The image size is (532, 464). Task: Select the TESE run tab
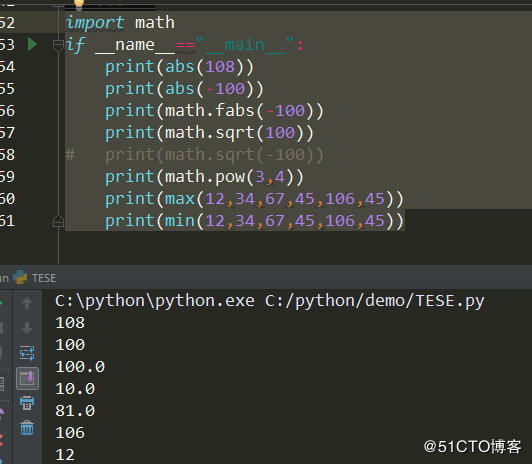pos(44,278)
